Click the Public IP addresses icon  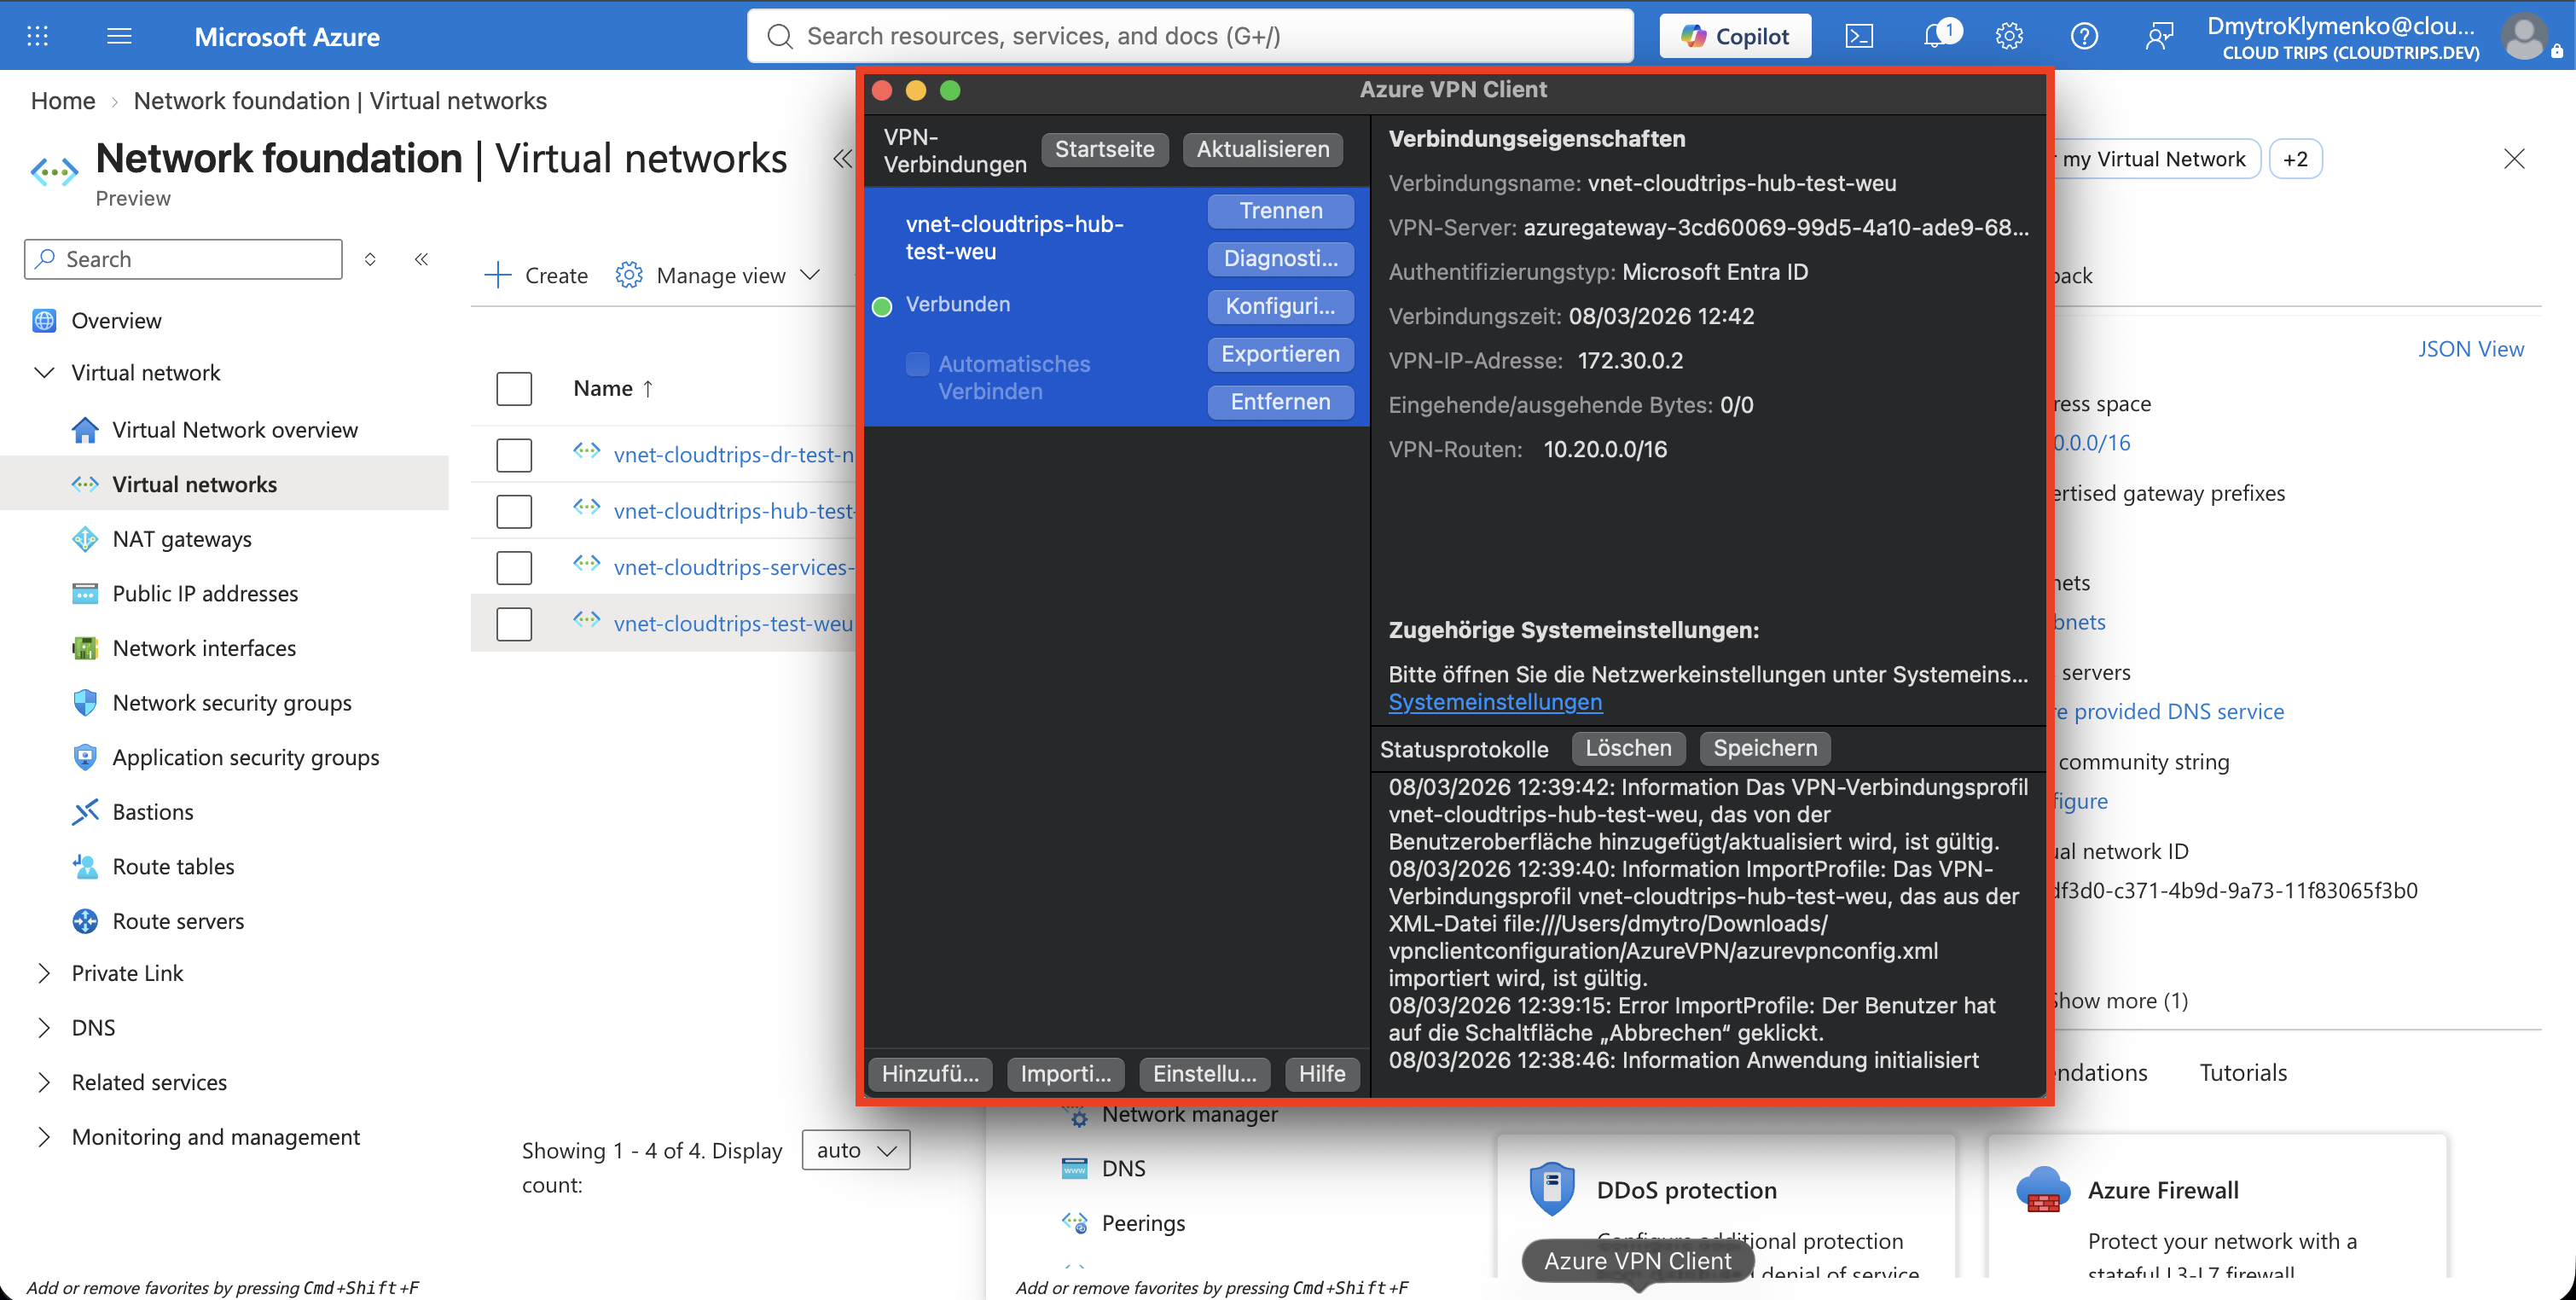tap(85, 594)
